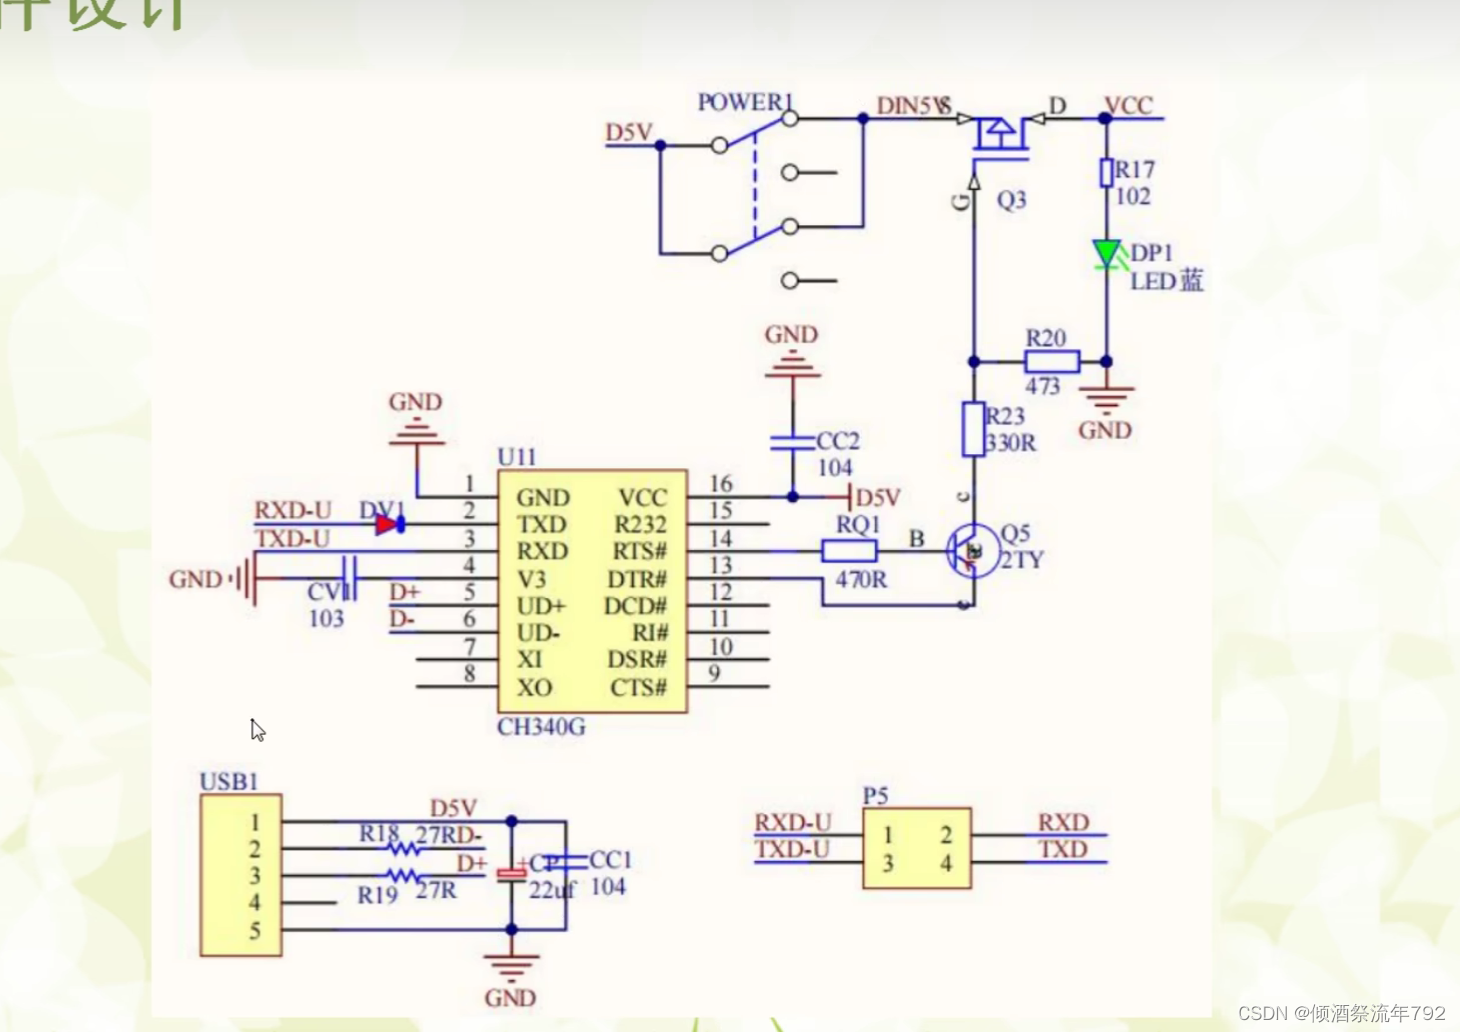
Task: Select the RQ1 resistor symbol
Action: 849,550
